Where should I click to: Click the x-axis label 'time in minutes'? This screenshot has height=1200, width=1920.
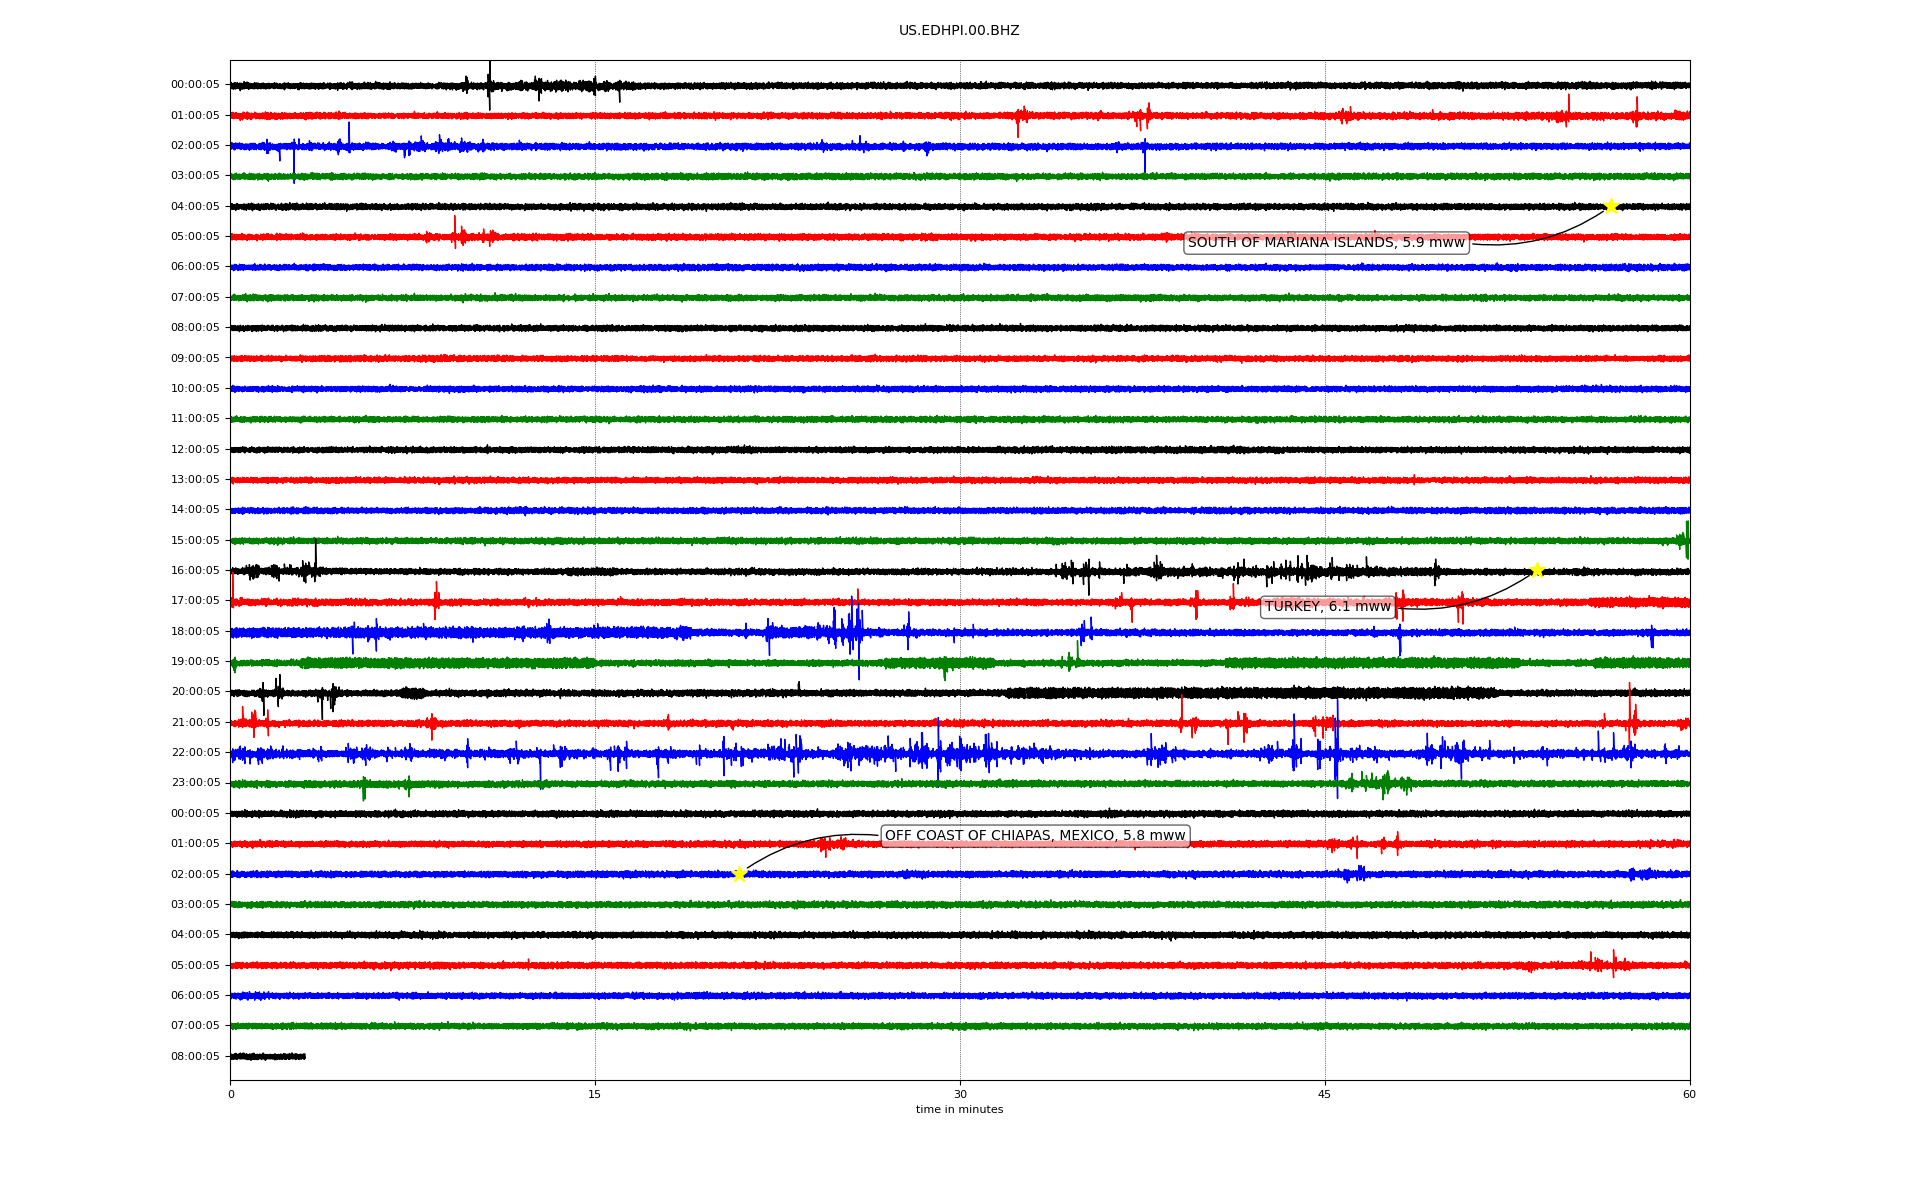point(959,1110)
